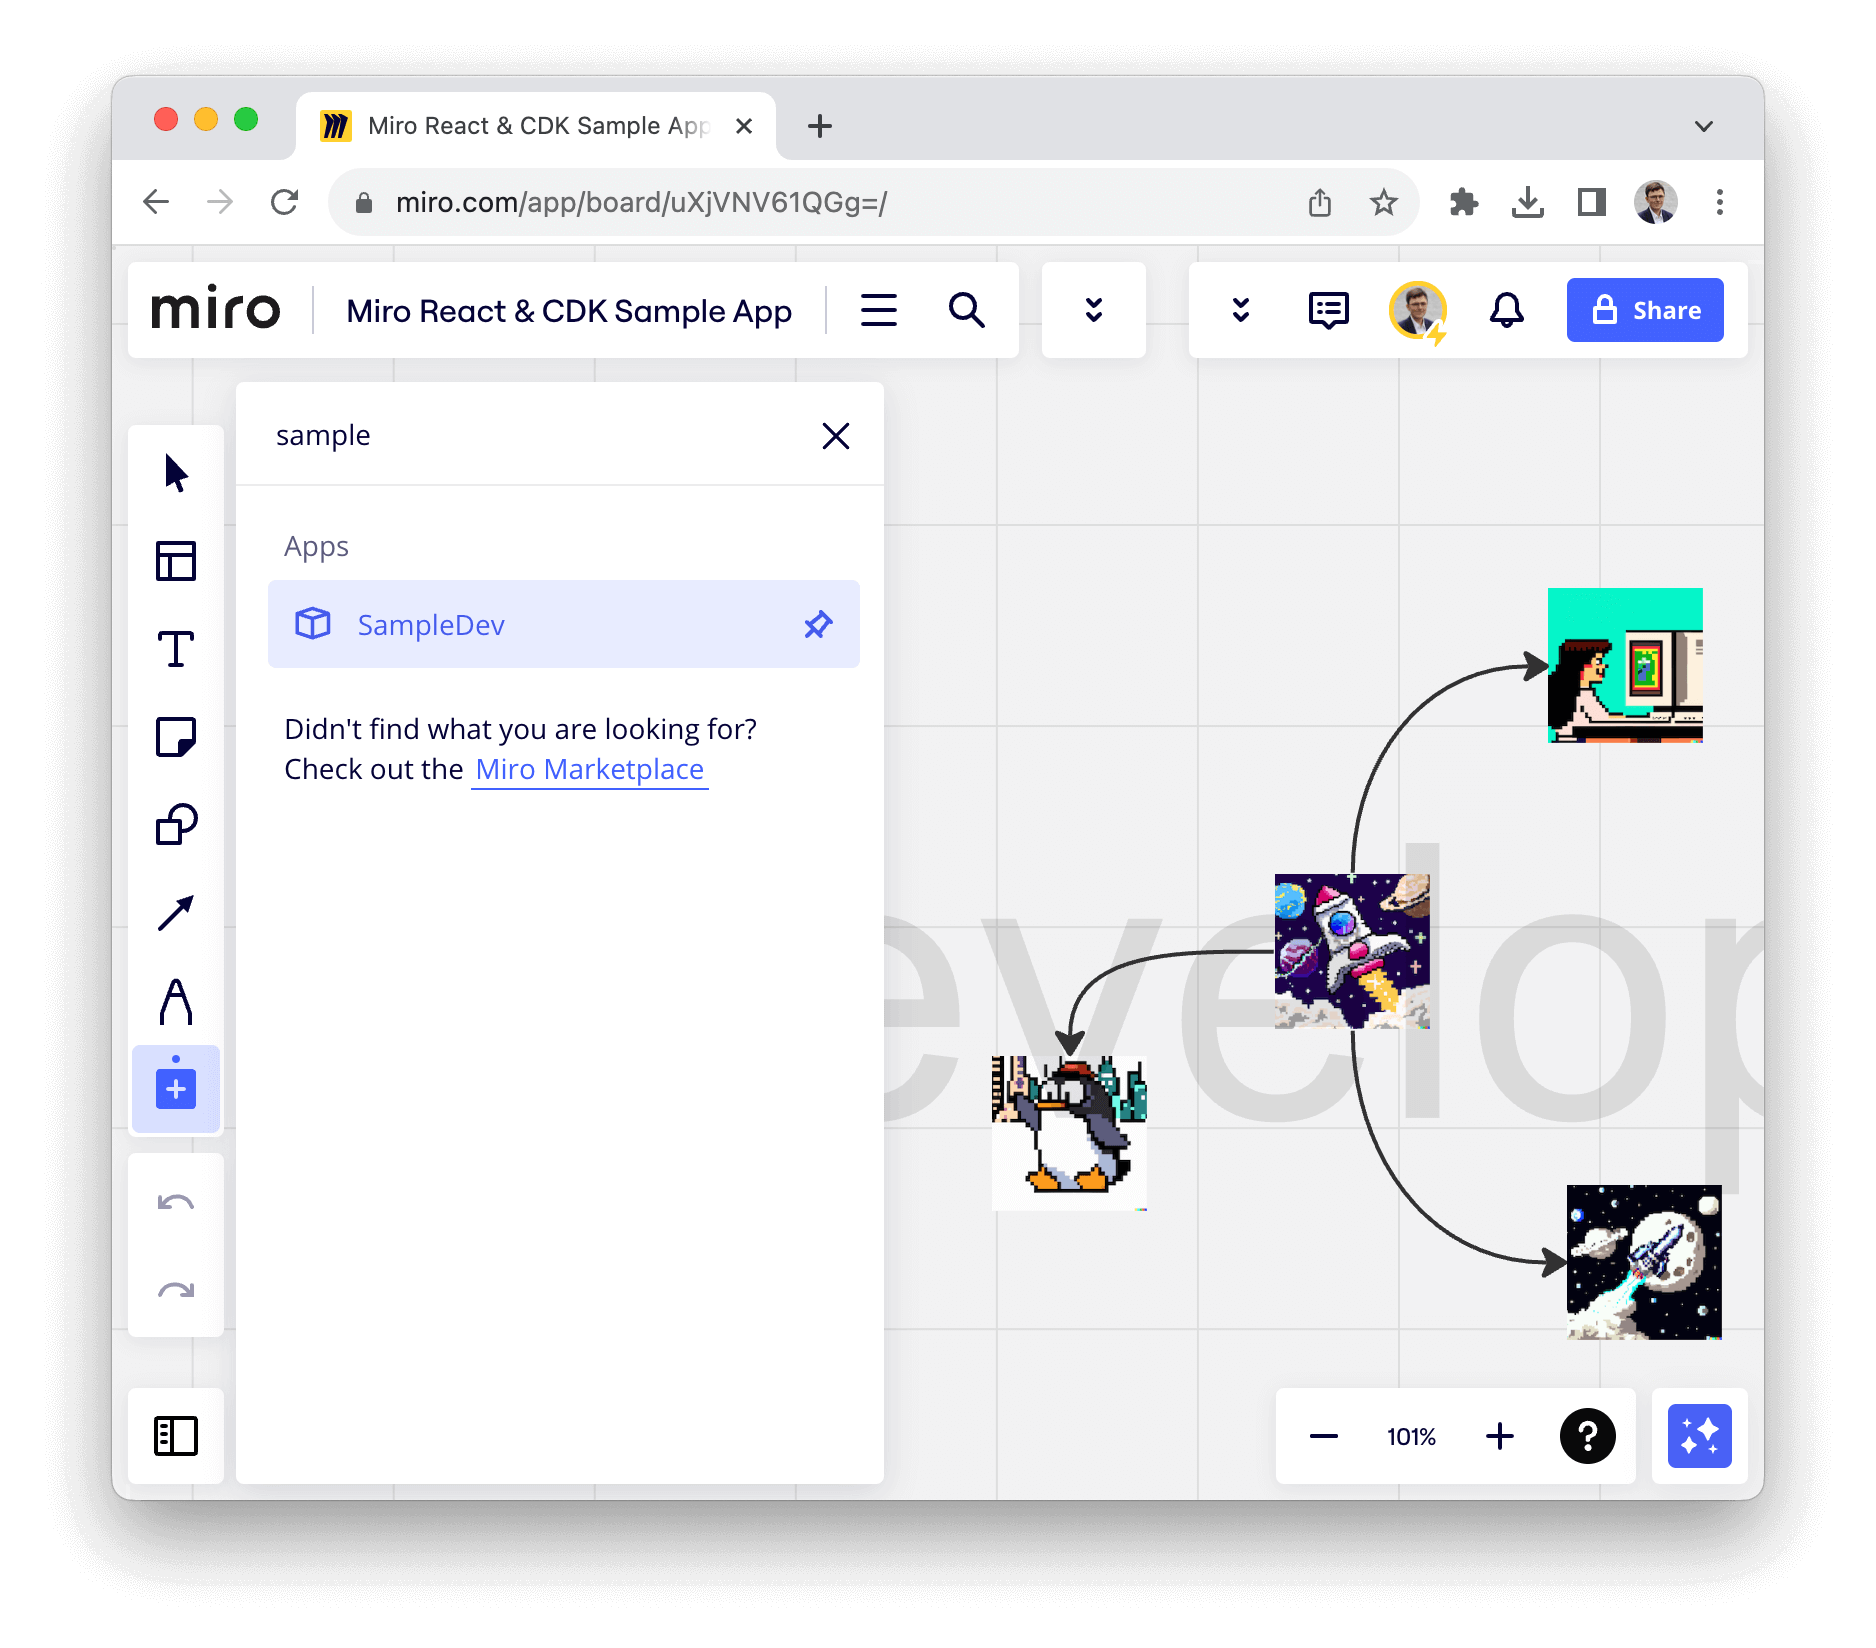Click the miro logo

pyautogui.click(x=215, y=309)
